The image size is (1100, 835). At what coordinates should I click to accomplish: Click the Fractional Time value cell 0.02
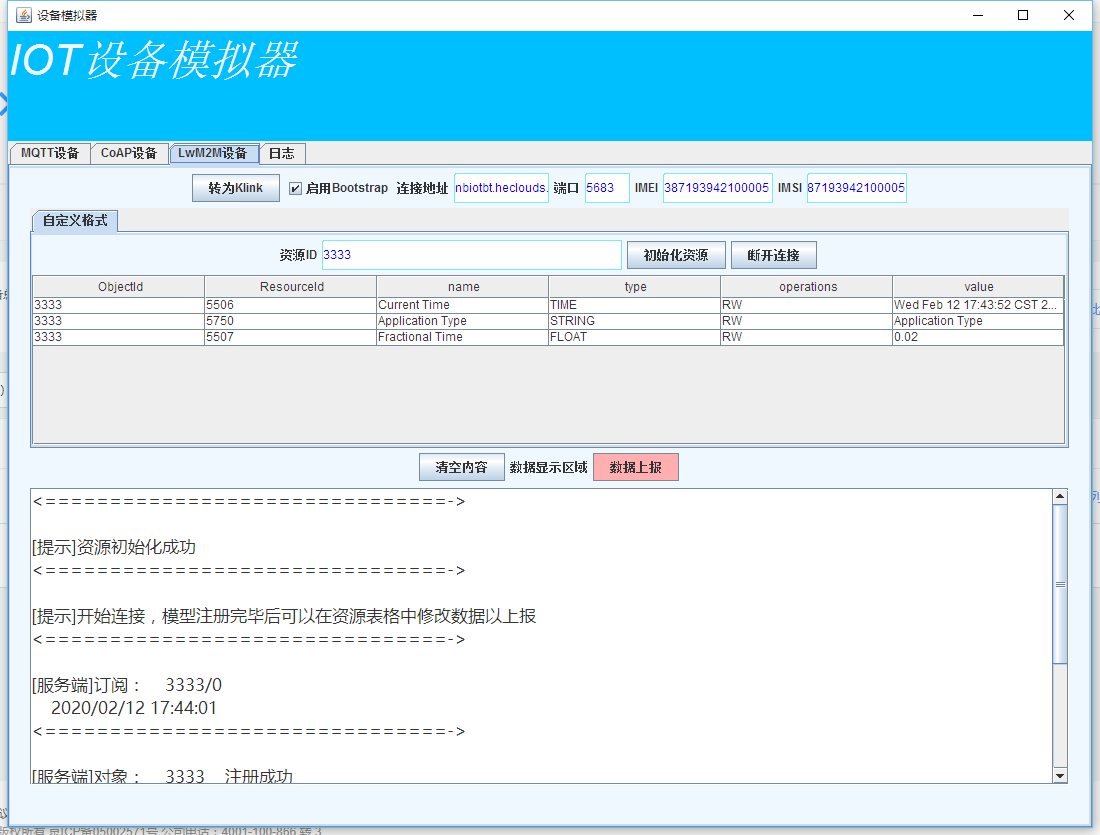click(x=977, y=337)
